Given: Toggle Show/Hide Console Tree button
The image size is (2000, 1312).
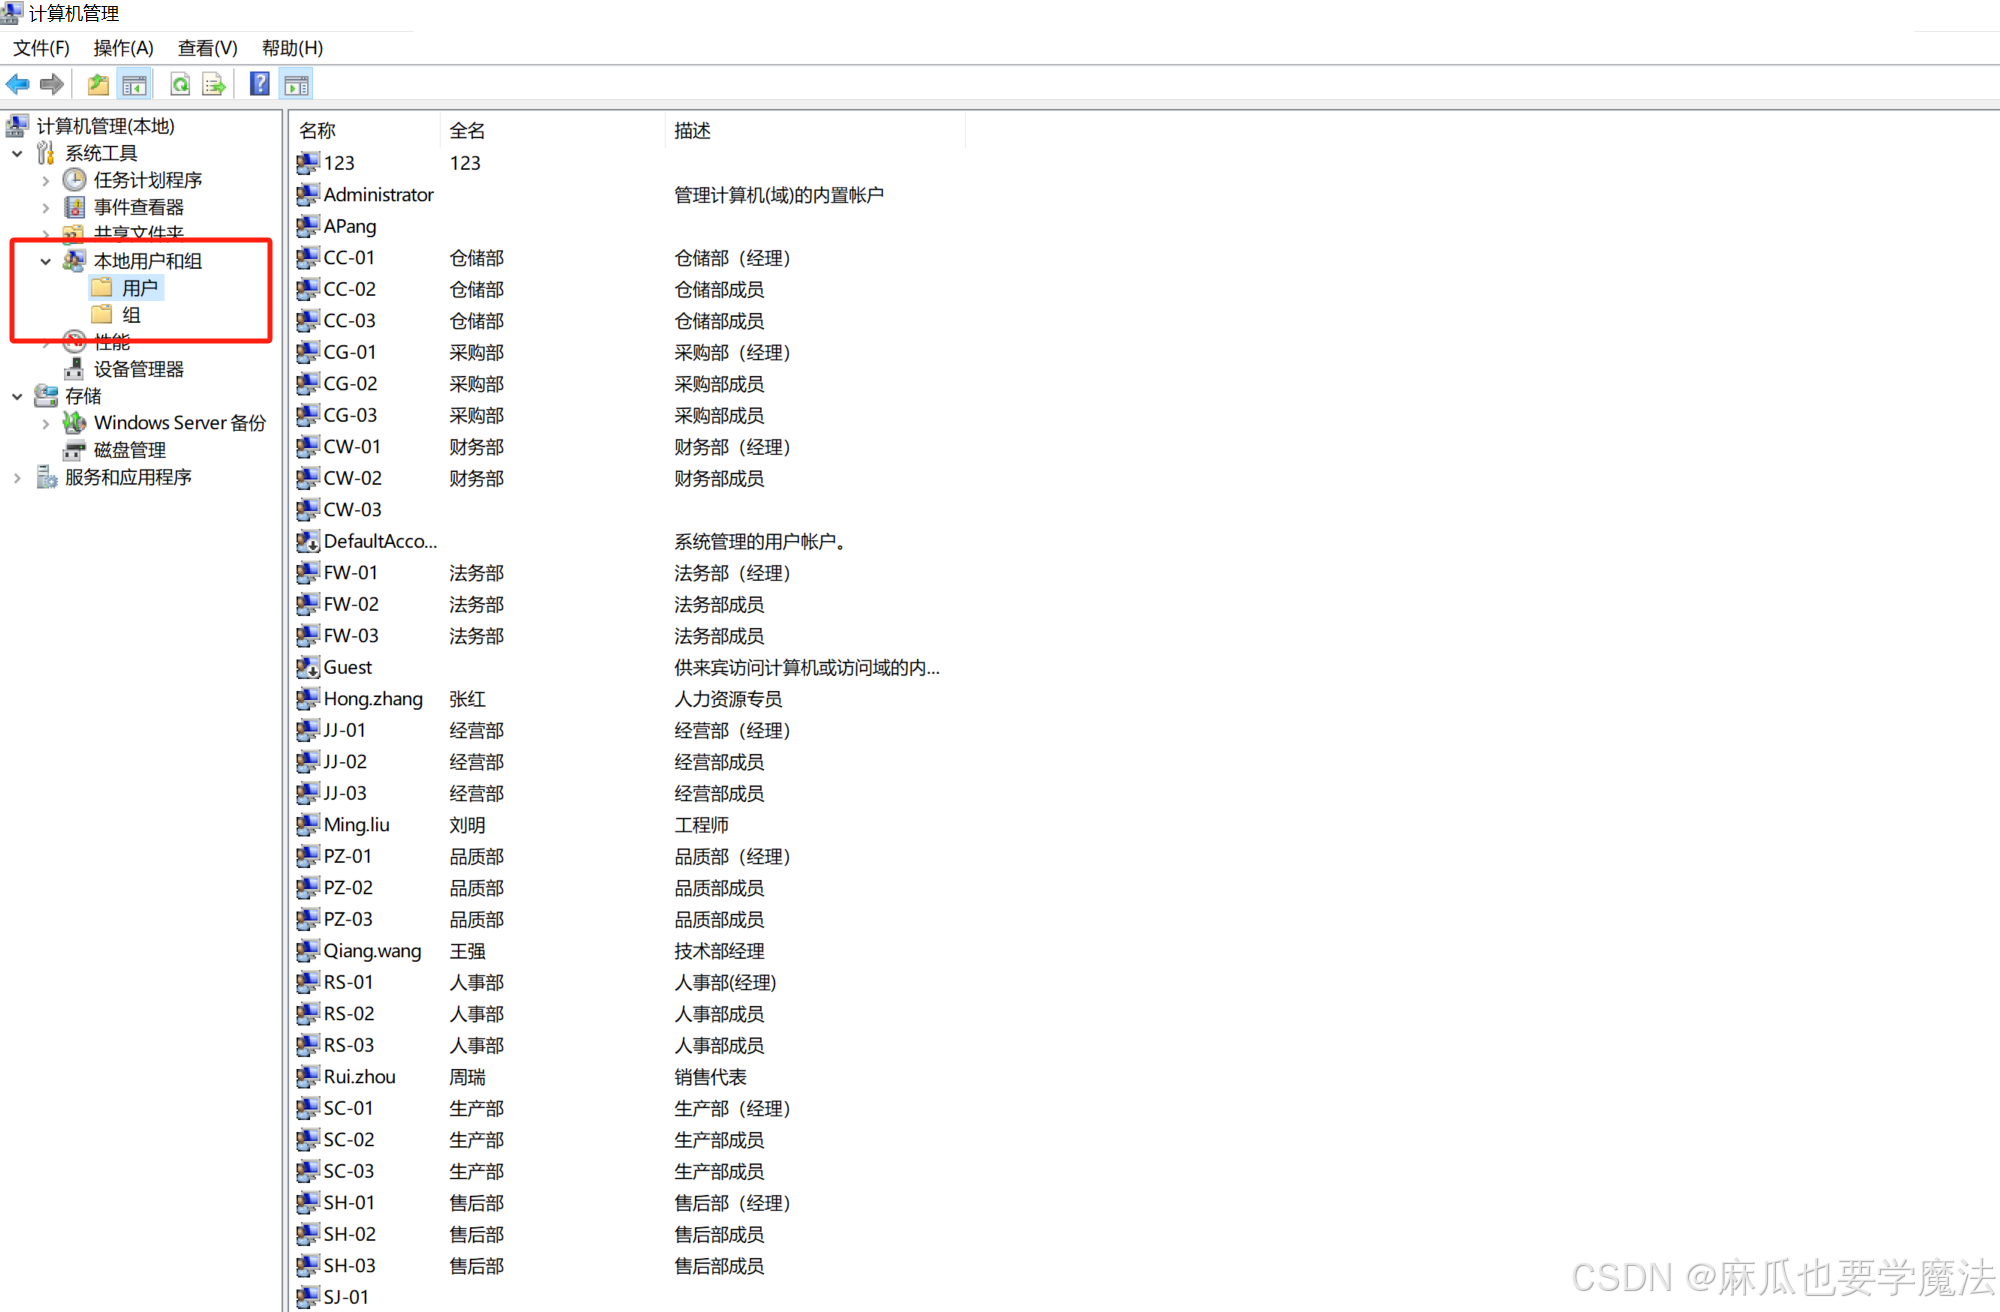Looking at the screenshot, I should 134,85.
